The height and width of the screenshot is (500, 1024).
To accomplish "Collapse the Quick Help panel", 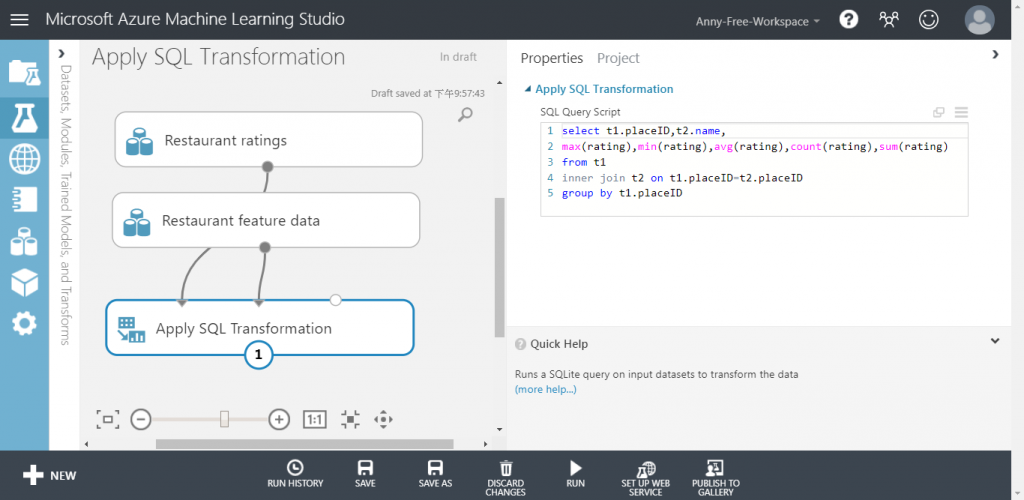I will tap(995, 341).
